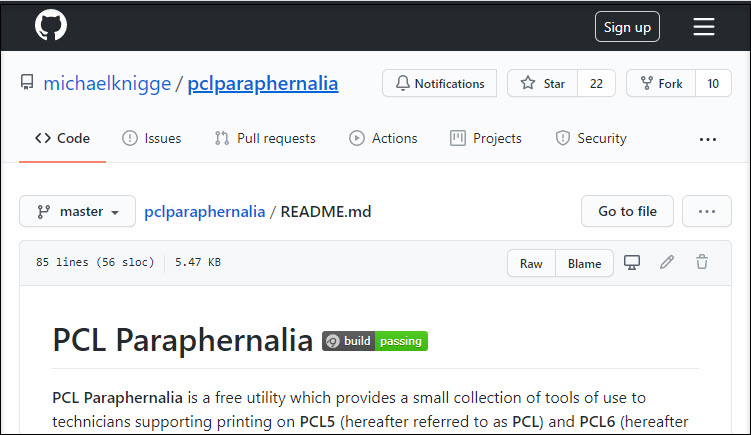View the 22 stargazers count
Viewport: 751px width, 435px height.
tap(596, 83)
